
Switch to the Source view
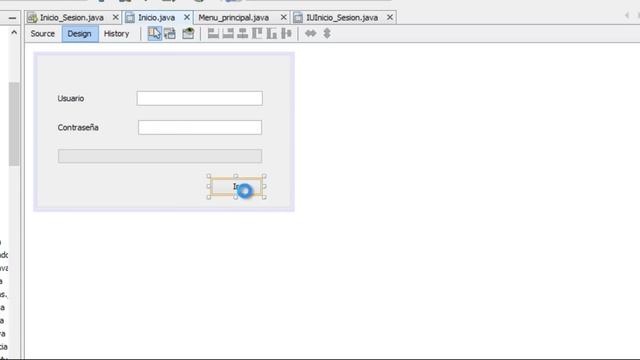pos(42,34)
